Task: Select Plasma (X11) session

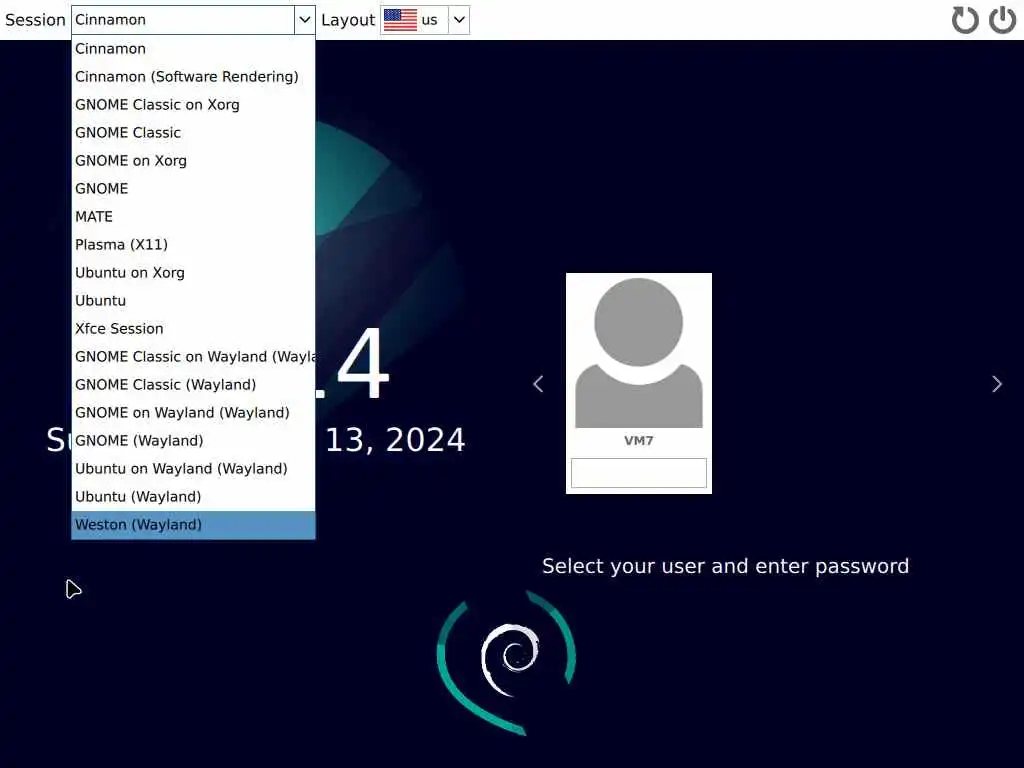Action: (193, 245)
